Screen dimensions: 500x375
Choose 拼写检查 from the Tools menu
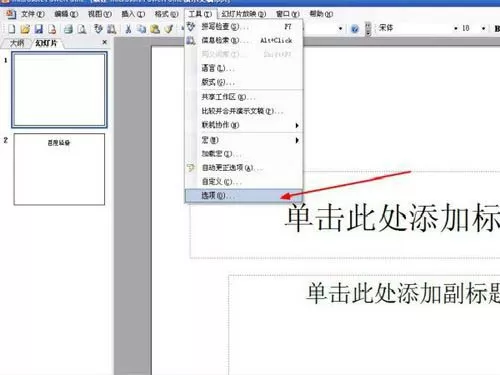pyautogui.click(x=244, y=26)
